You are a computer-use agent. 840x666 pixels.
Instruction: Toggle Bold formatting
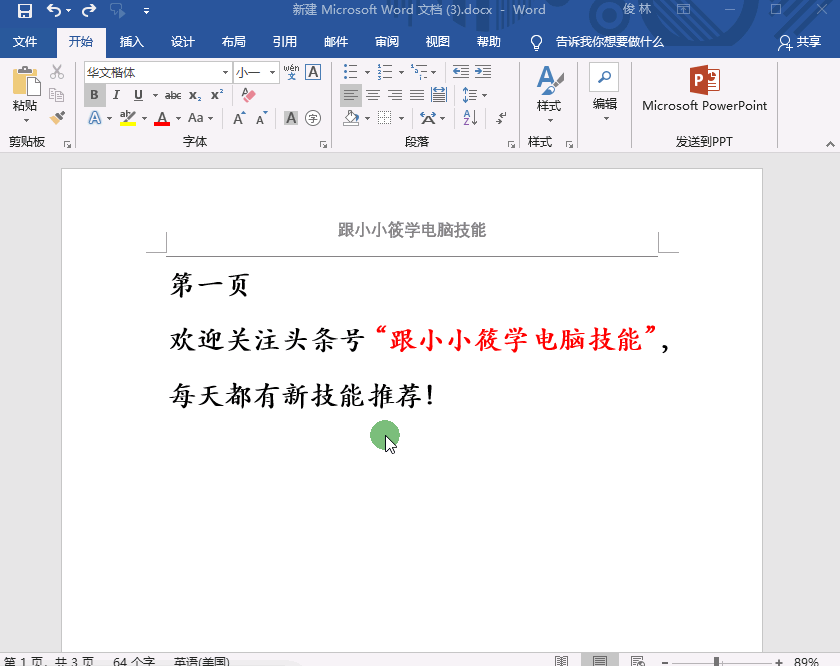pyautogui.click(x=94, y=95)
